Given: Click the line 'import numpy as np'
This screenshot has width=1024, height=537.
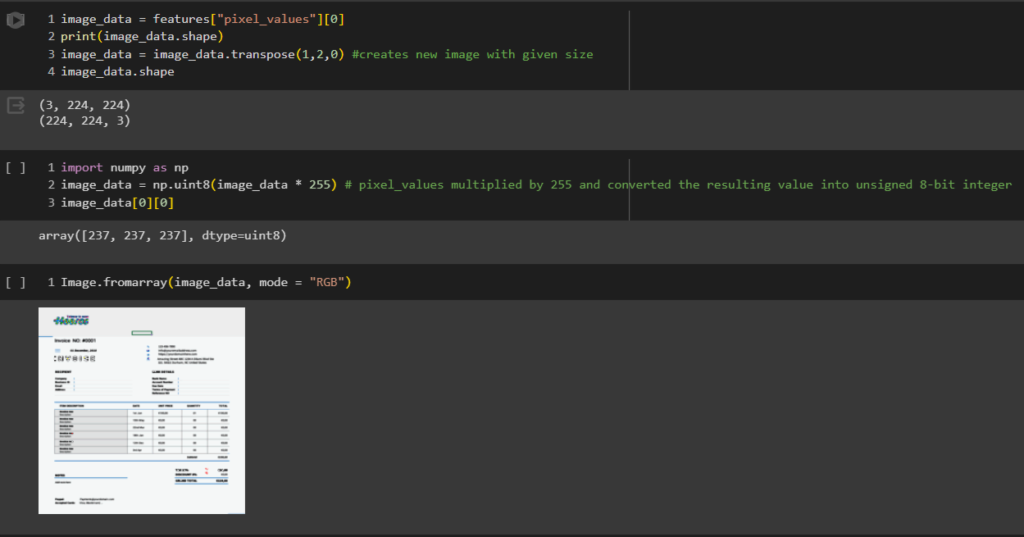Looking at the screenshot, I should (x=125, y=168).
